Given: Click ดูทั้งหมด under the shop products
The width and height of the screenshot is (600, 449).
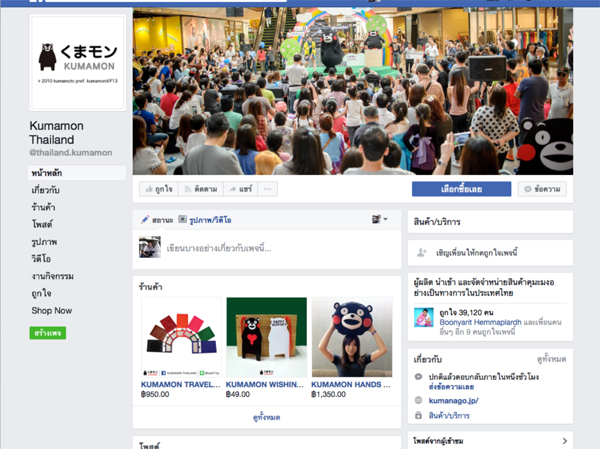Looking at the screenshot, I should [x=267, y=417].
